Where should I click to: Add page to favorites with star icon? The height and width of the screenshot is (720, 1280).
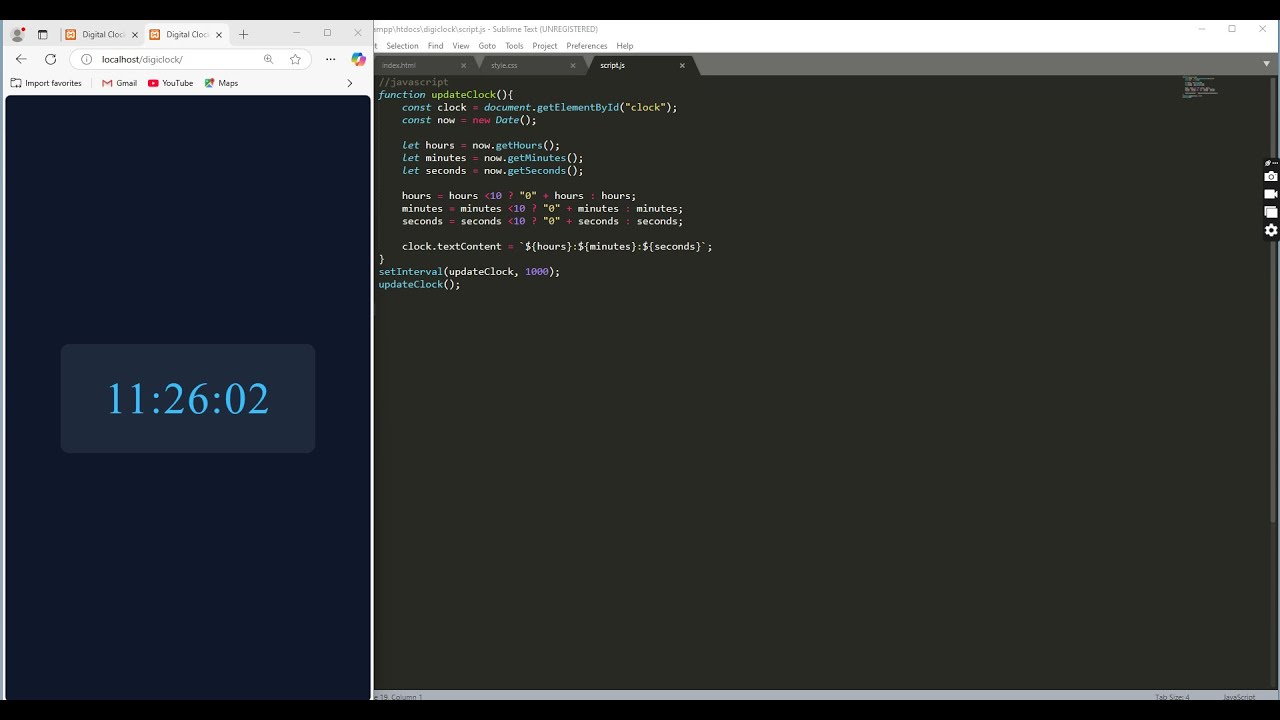click(295, 59)
